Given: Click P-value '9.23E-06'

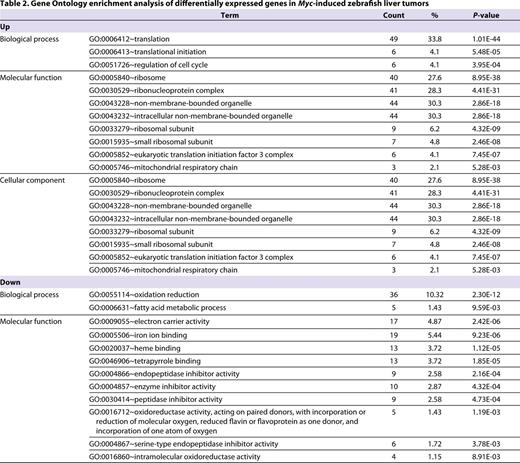Looking at the screenshot, I should pos(486,335).
